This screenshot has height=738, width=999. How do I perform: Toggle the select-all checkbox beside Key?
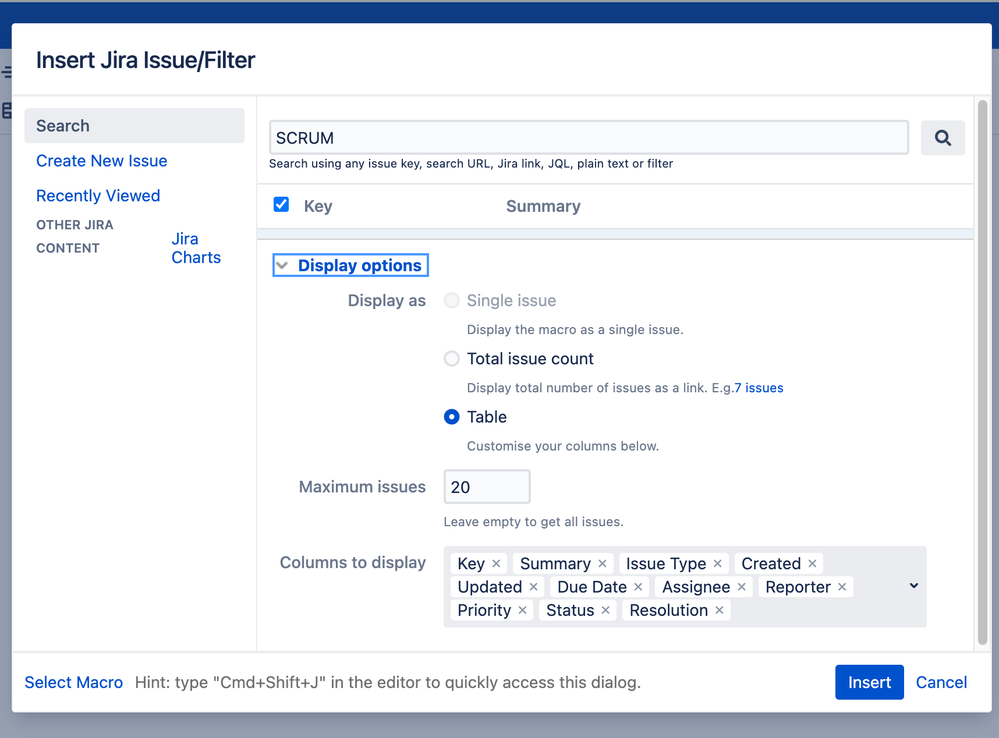pos(281,205)
